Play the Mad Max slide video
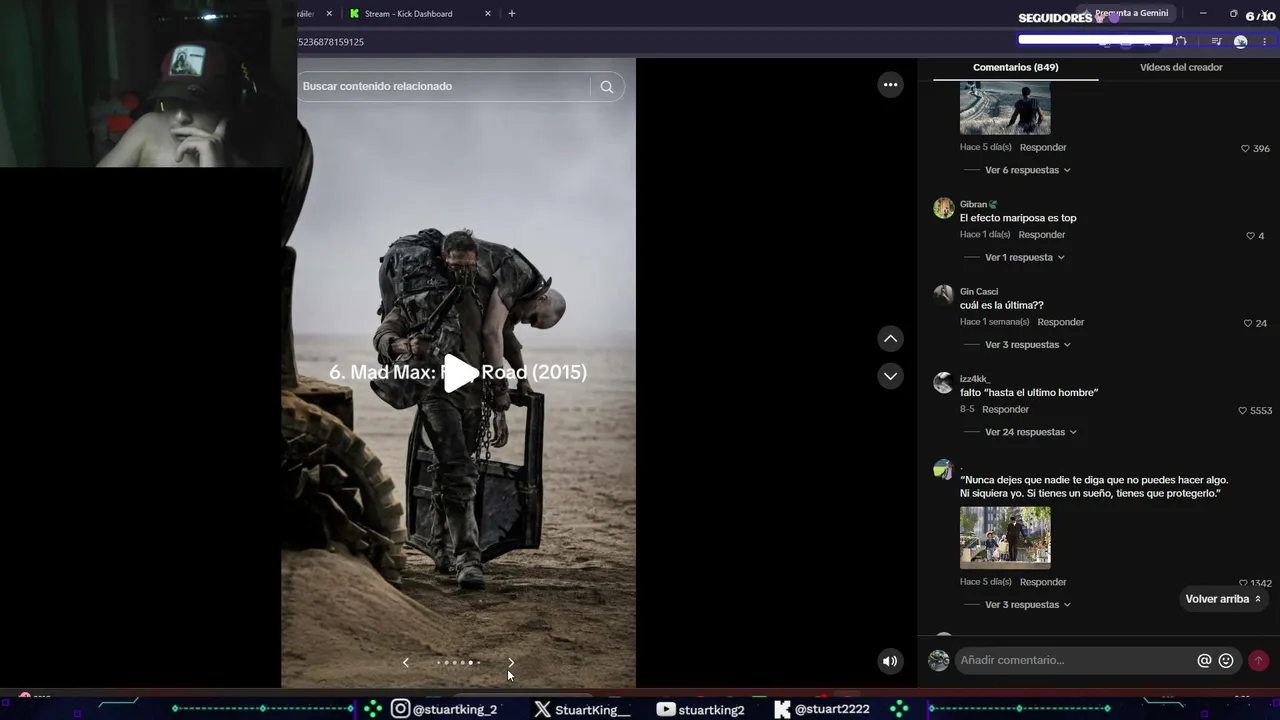 (x=461, y=373)
